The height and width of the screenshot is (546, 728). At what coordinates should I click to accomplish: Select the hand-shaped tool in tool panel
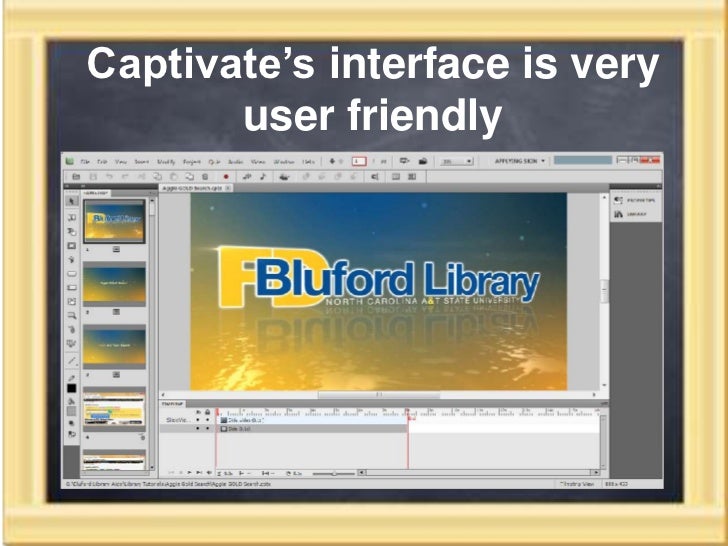coord(72,260)
